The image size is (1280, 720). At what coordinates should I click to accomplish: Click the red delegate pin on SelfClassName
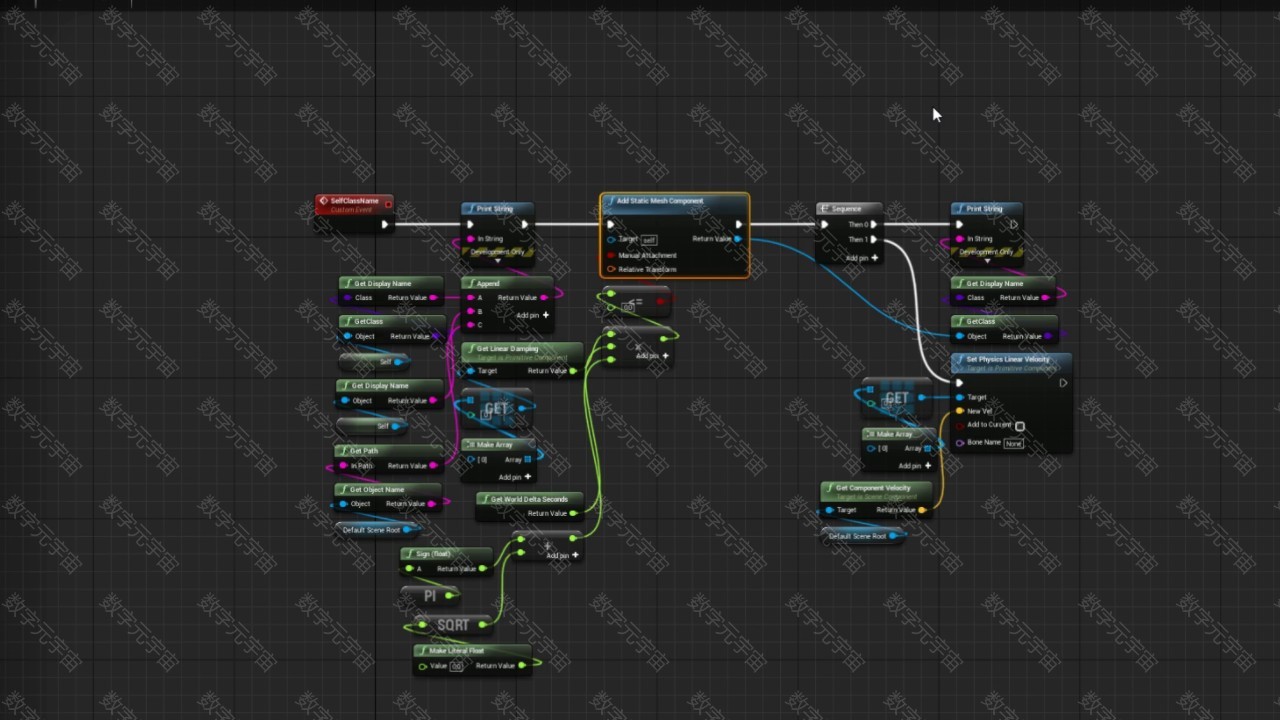pos(387,205)
